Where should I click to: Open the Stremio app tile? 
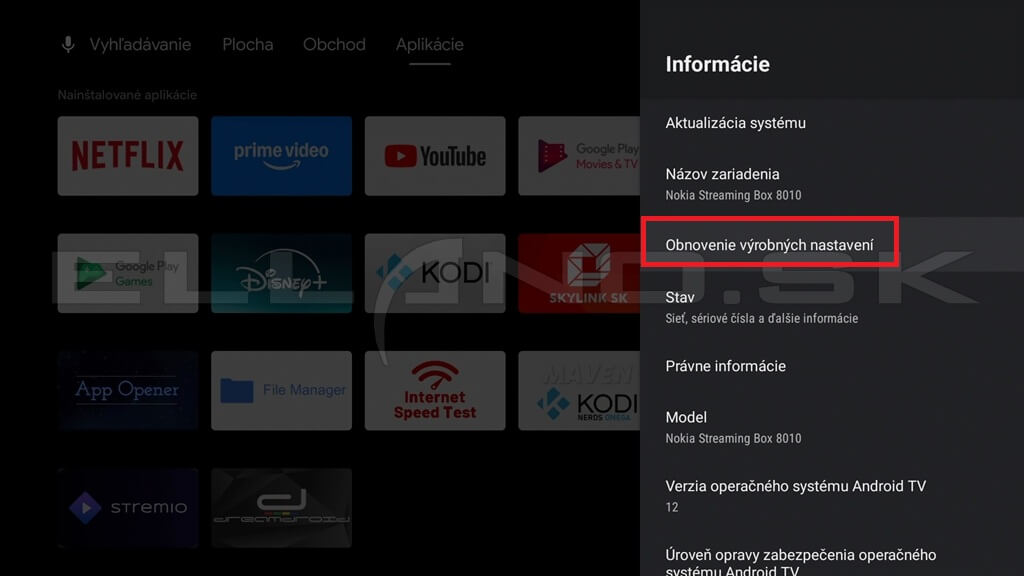point(127,508)
